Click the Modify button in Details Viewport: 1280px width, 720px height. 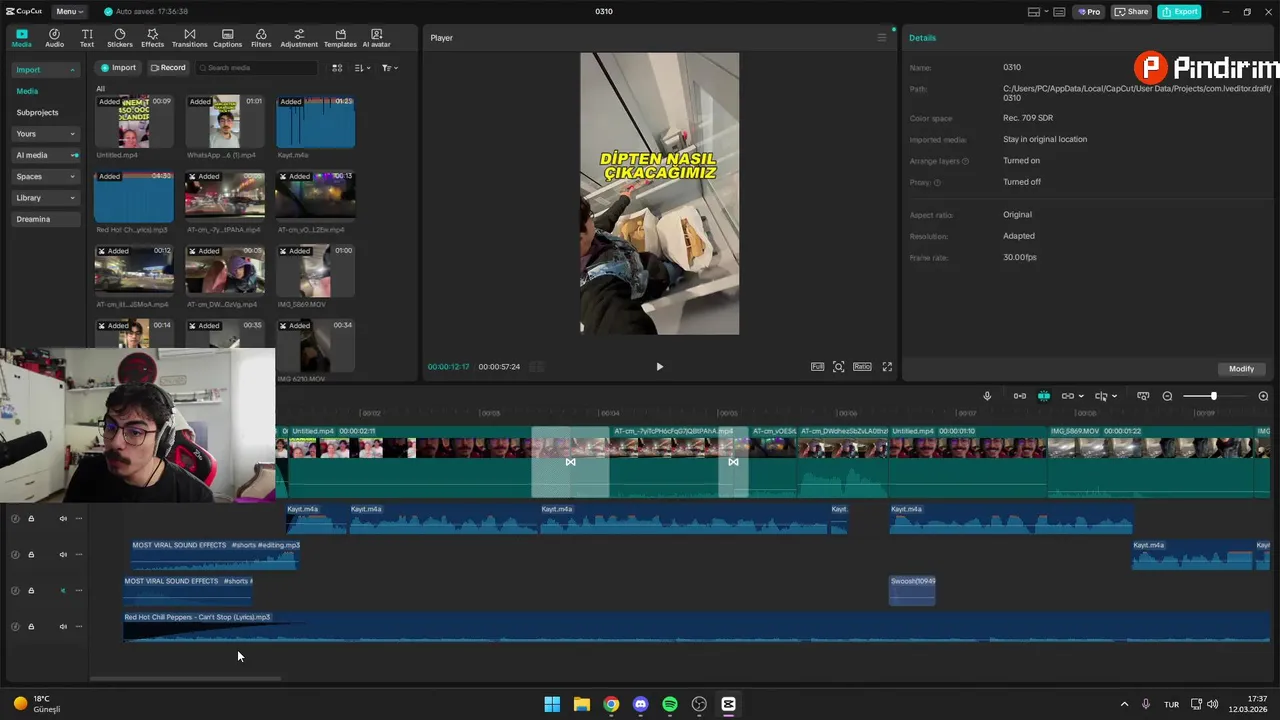(x=1241, y=369)
